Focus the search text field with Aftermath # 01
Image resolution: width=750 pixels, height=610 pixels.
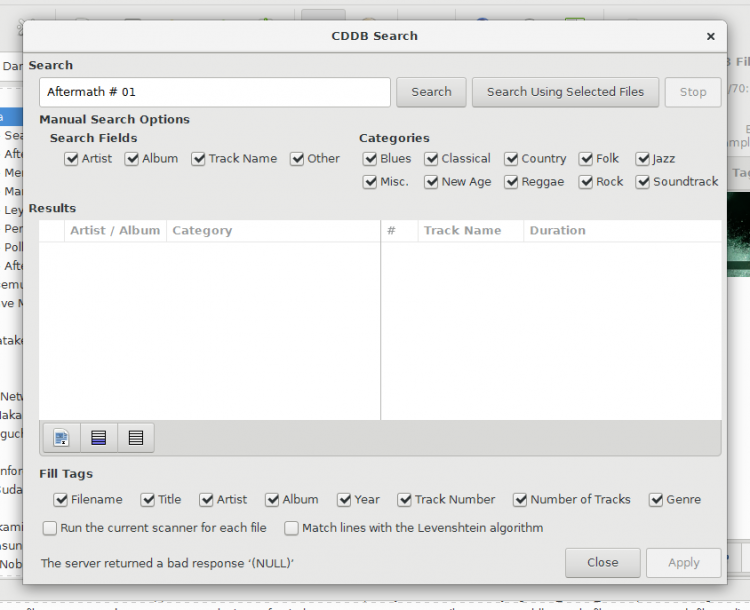click(x=215, y=92)
